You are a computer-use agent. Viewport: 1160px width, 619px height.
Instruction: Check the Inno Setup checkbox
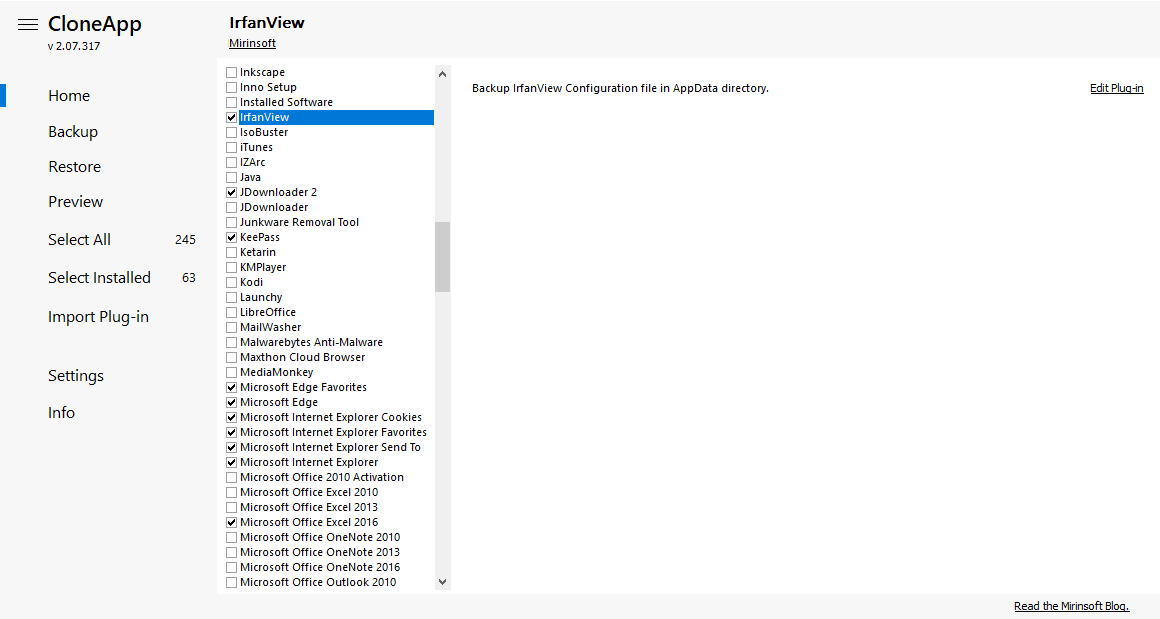[x=232, y=87]
